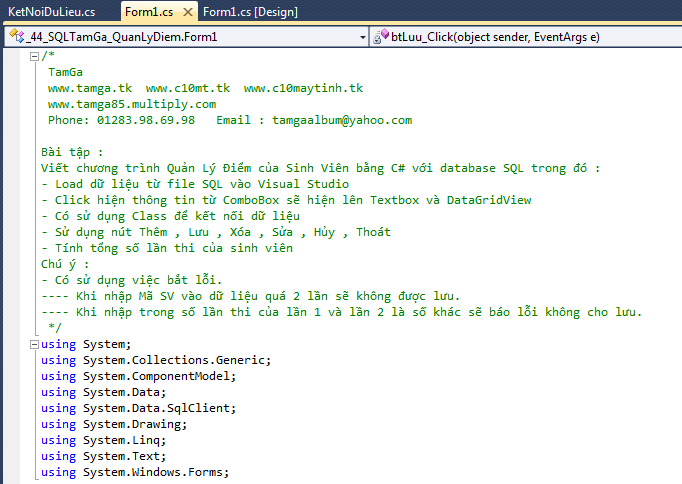Click the closing '*/' comment marker
682x484 pixels.
coord(55,327)
